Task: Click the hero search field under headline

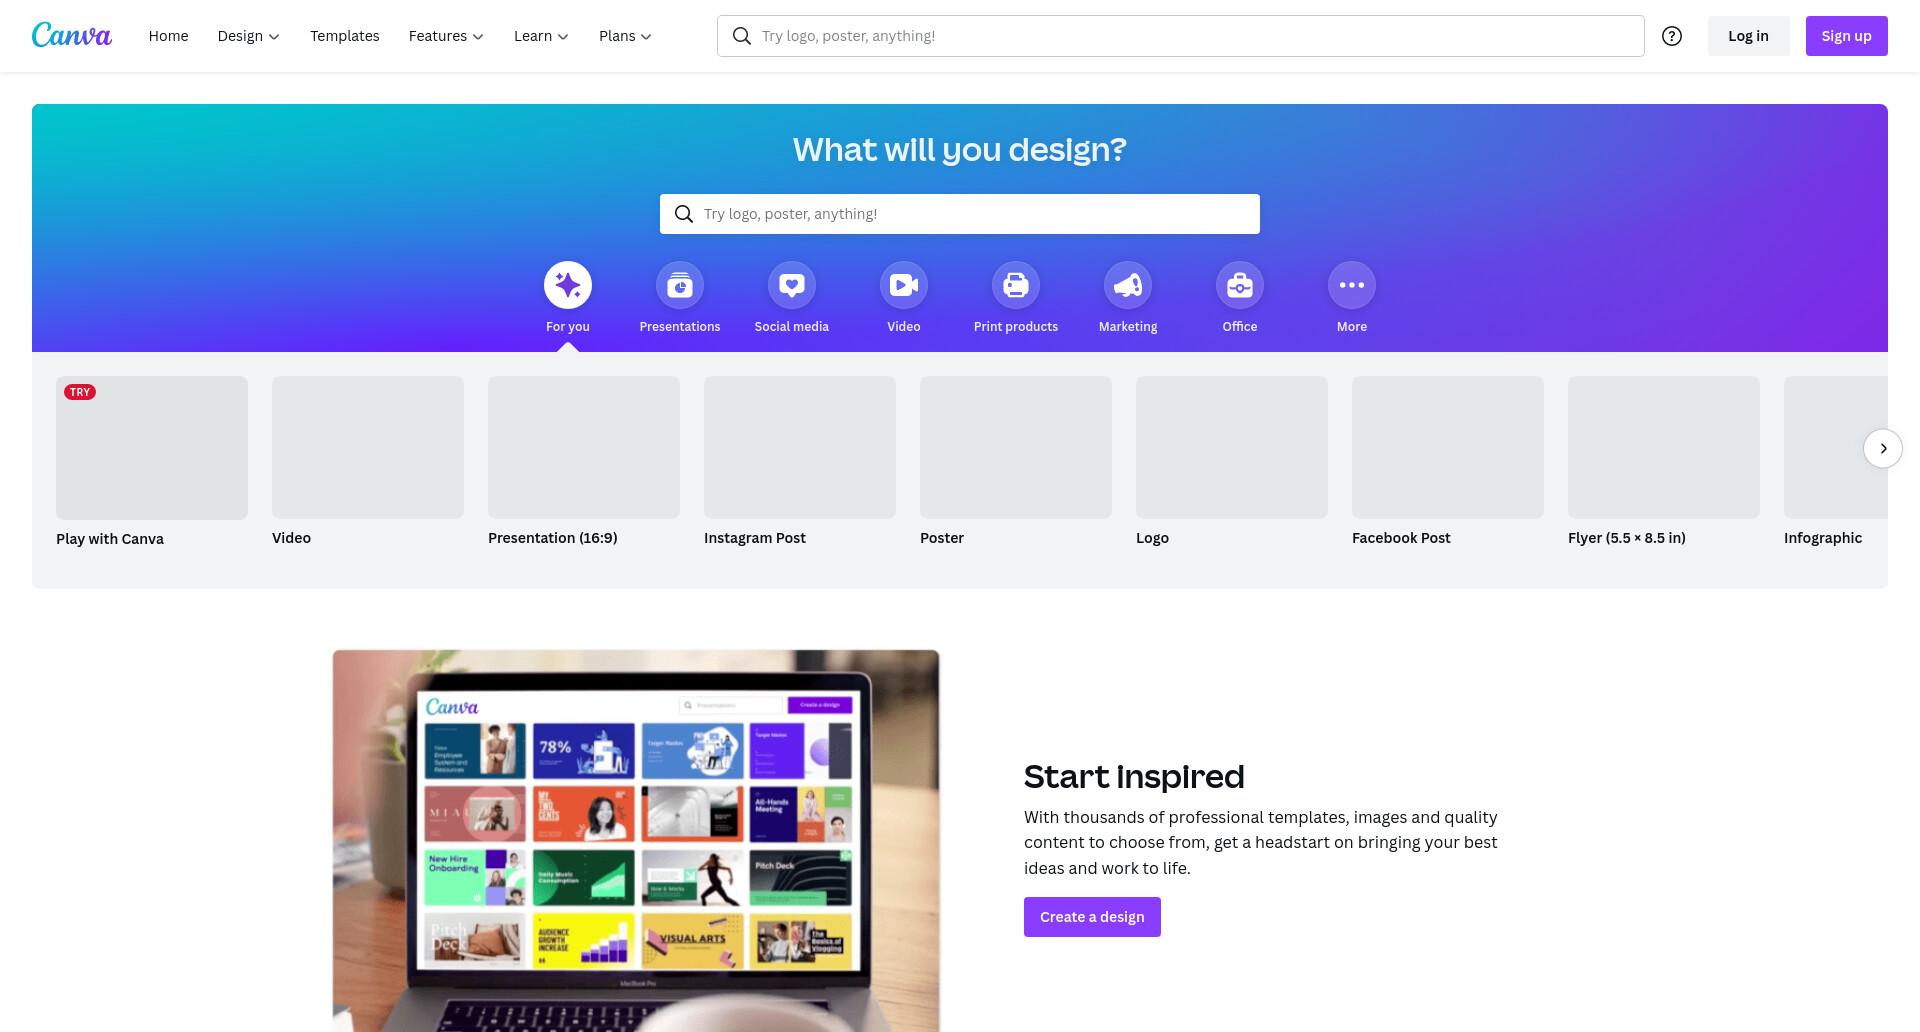Action: [x=959, y=214]
